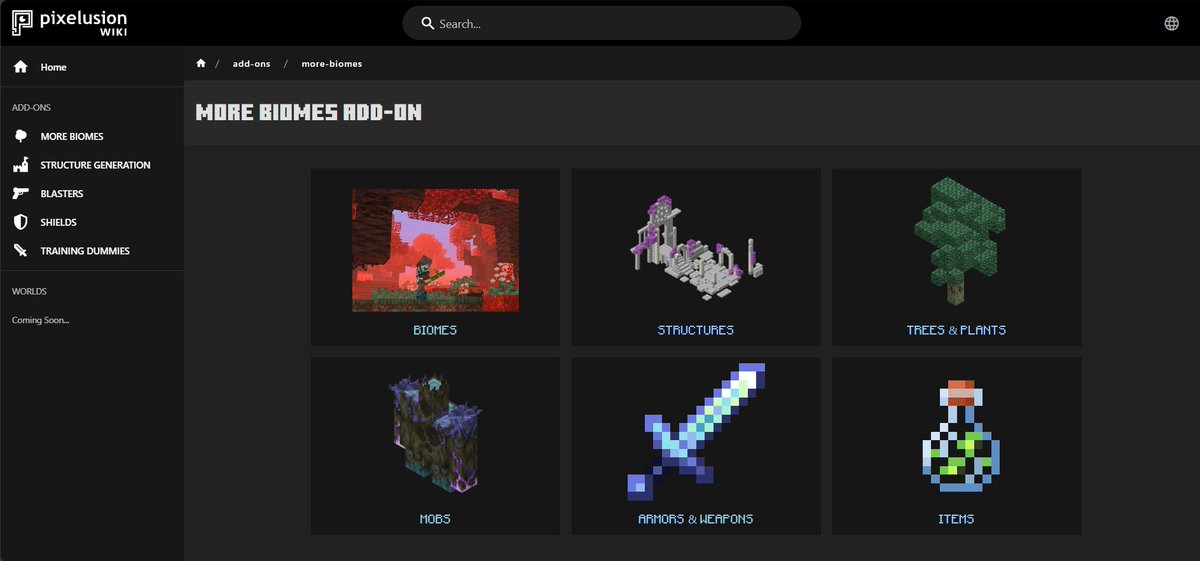Click the shield icon beside Shields

(x=20, y=222)
